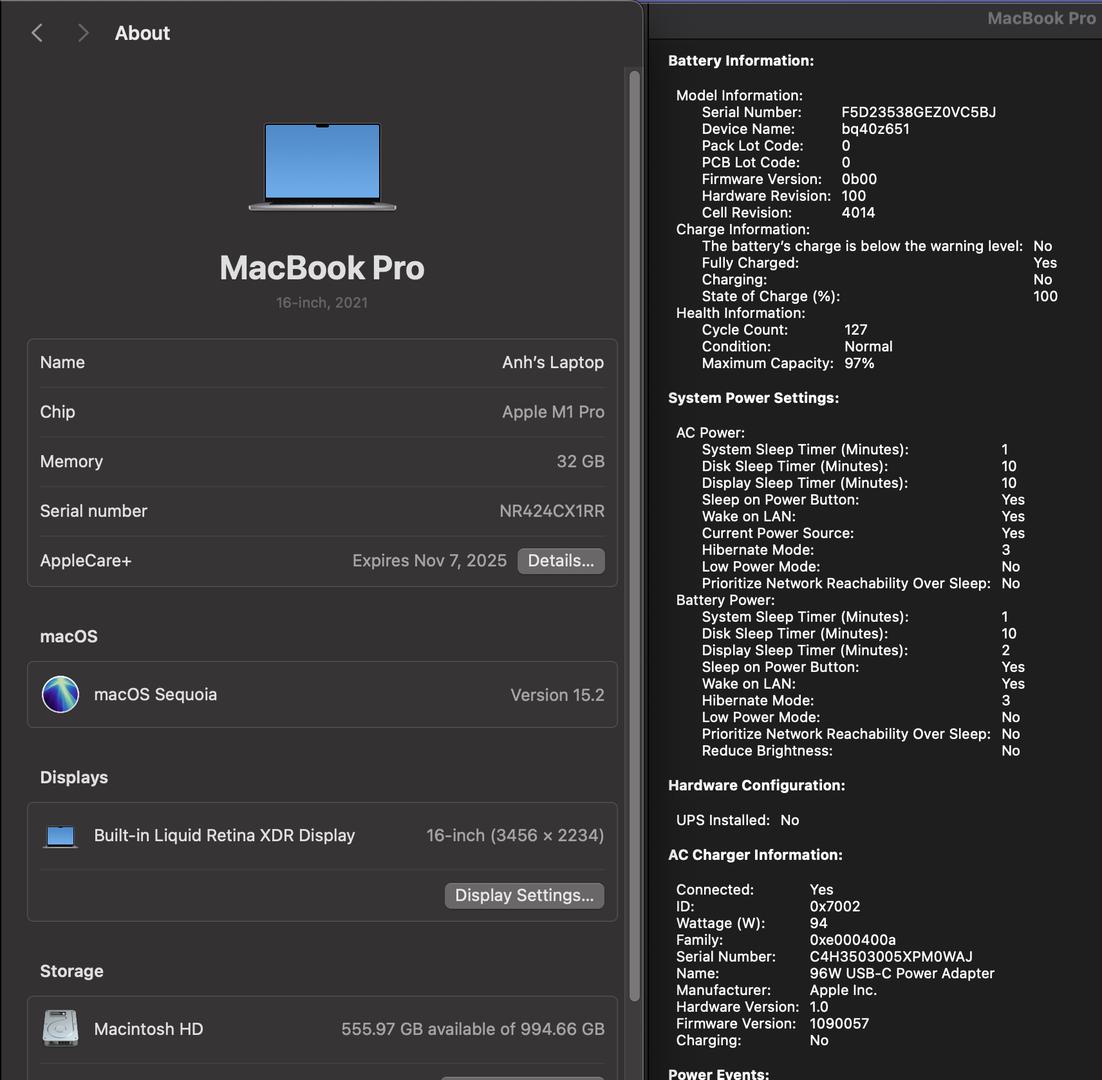1102x1080 pixels.
Task: Click the Cycle Count value 127
Action: pos(855,330)
